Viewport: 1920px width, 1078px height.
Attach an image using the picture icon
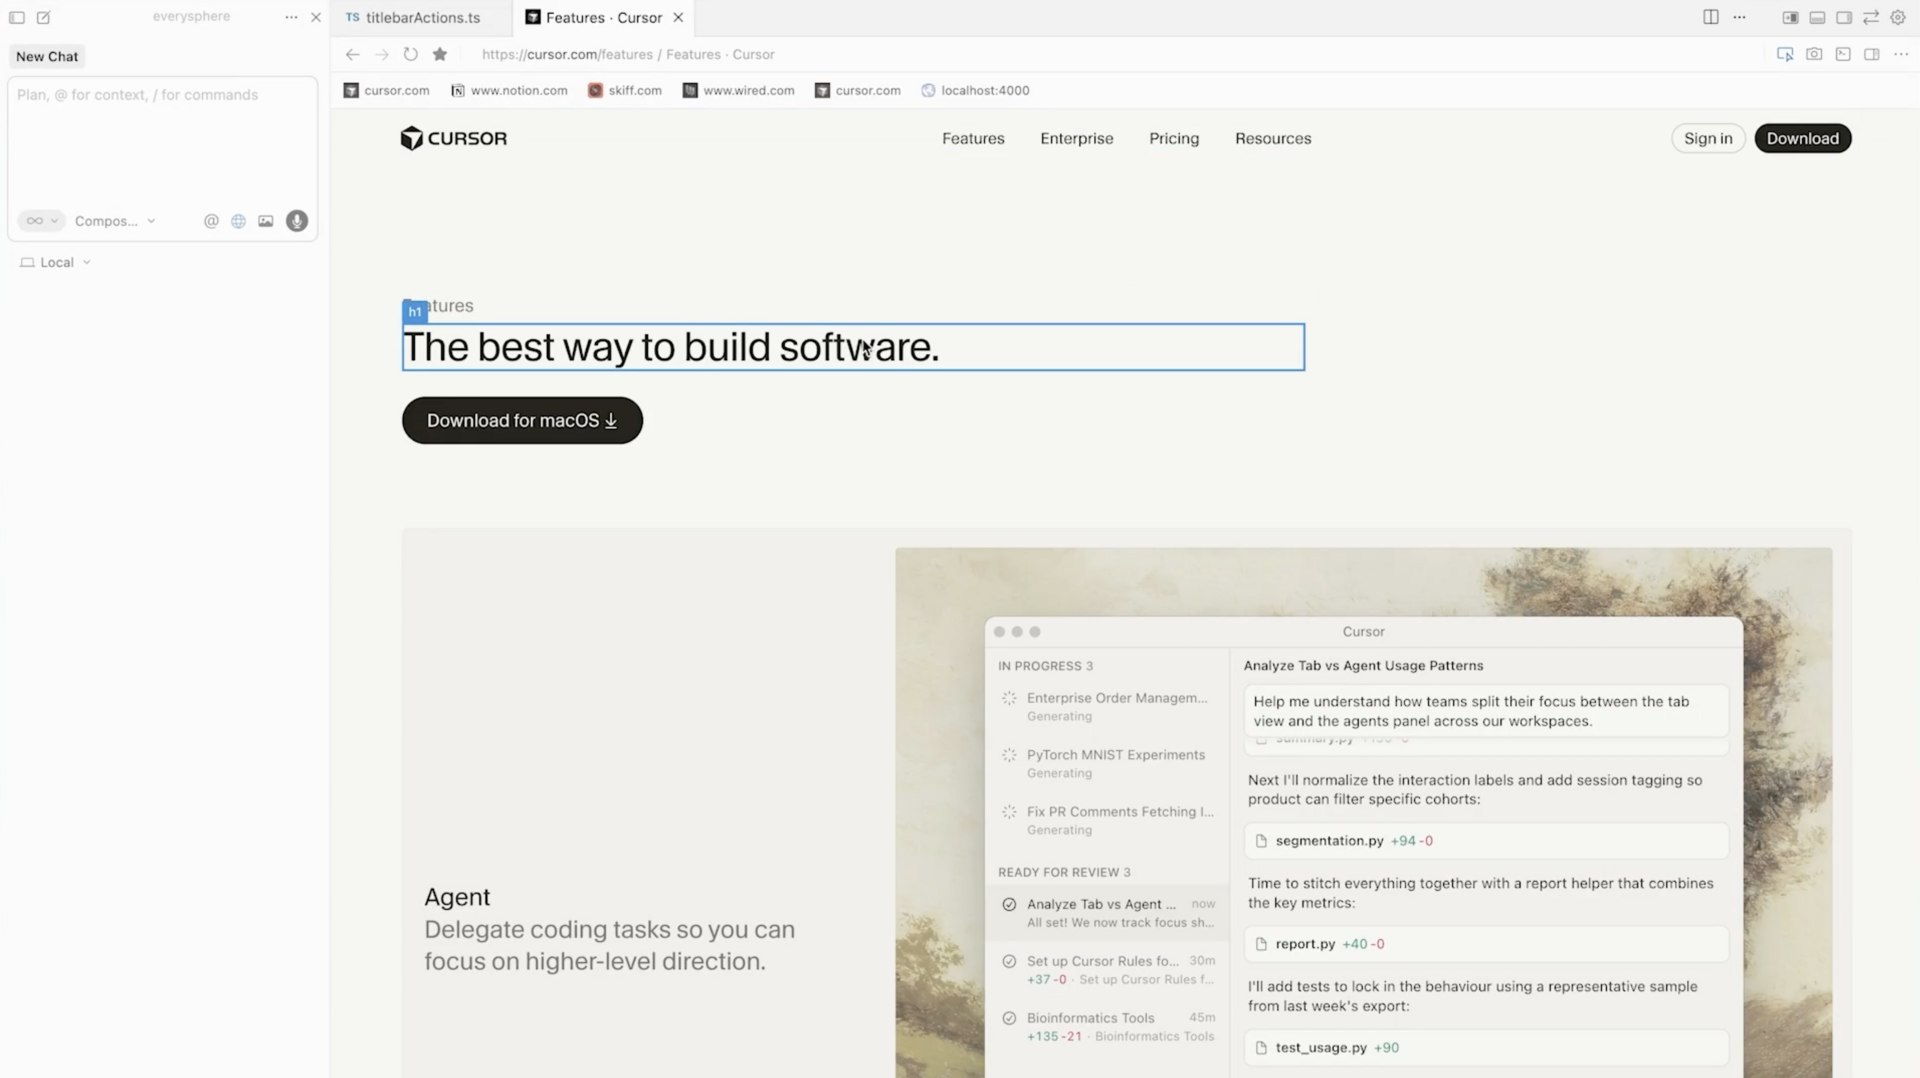coord(265,221)
